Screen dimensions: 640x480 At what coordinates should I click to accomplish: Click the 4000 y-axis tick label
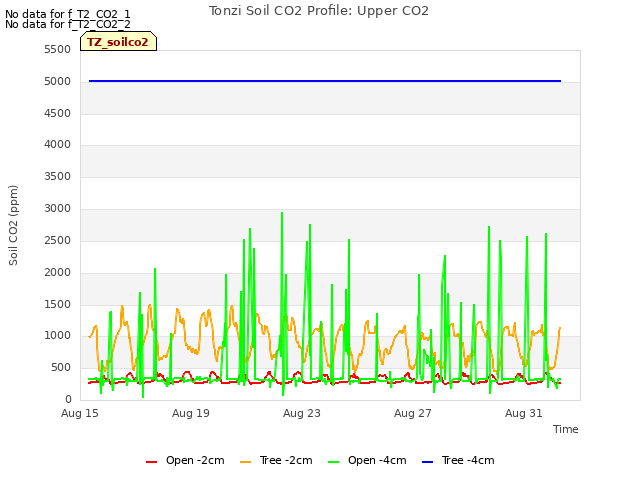58,144
